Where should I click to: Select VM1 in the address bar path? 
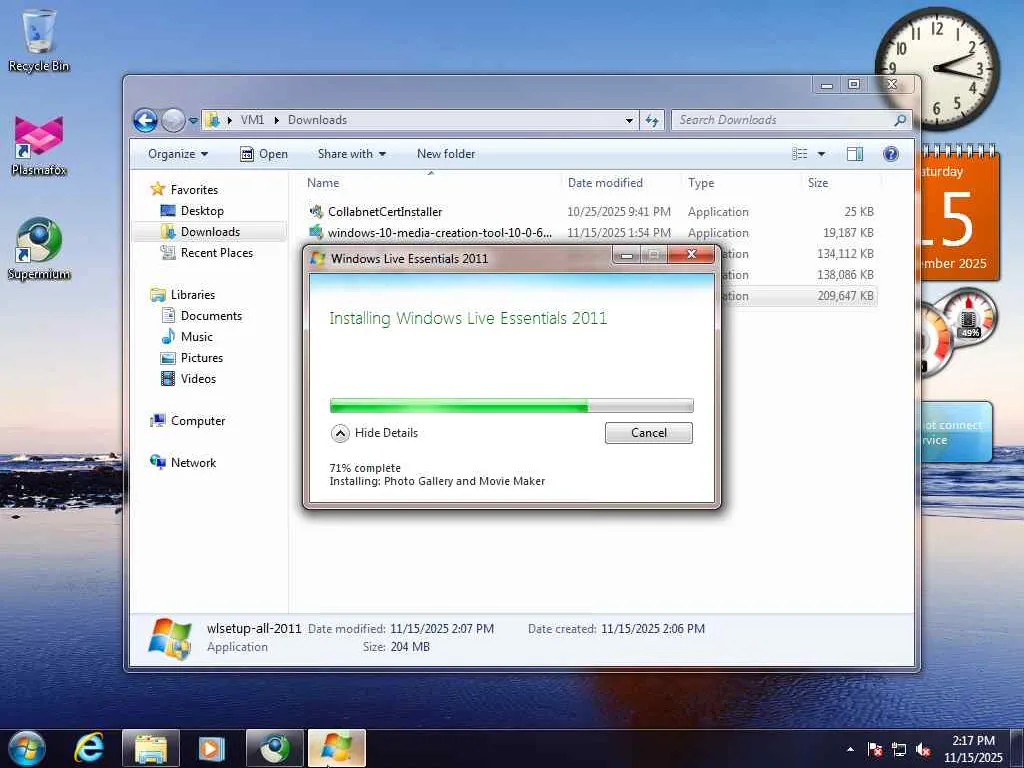[252, 120]
